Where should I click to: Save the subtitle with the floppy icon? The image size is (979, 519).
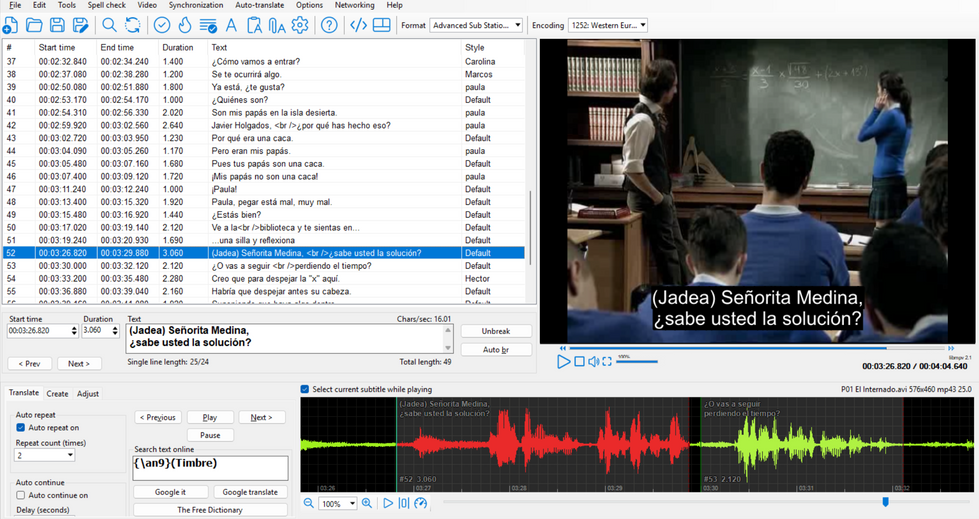[57, 26]
